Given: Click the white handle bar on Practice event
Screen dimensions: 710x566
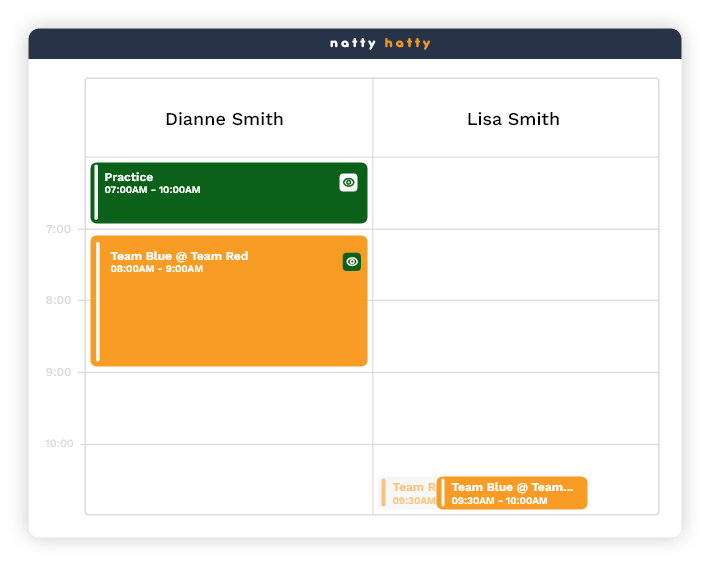Looking at the screenshot, I should click(96, 192).
